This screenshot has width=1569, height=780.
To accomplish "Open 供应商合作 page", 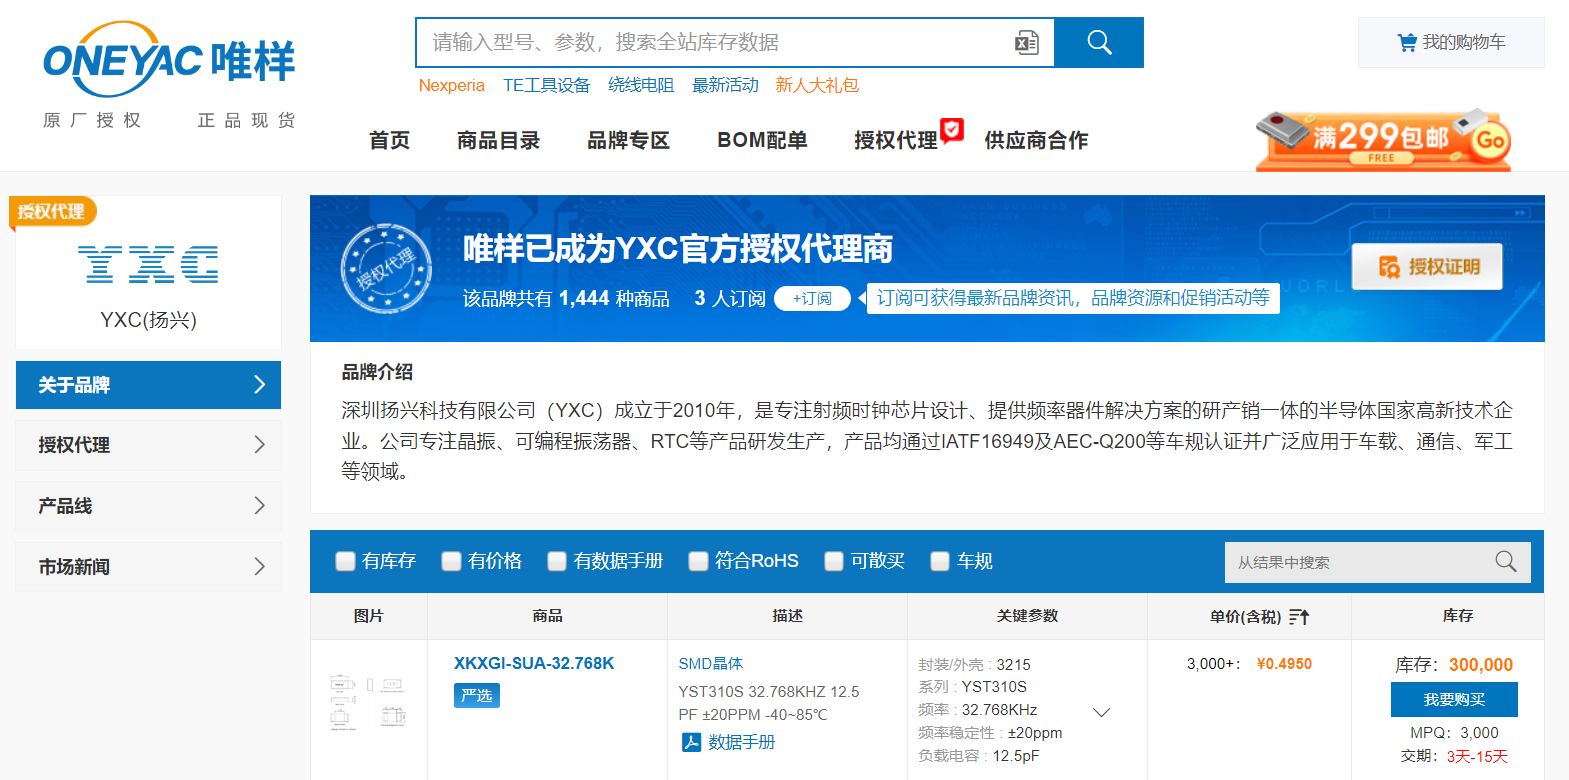I will (1036, 141).
